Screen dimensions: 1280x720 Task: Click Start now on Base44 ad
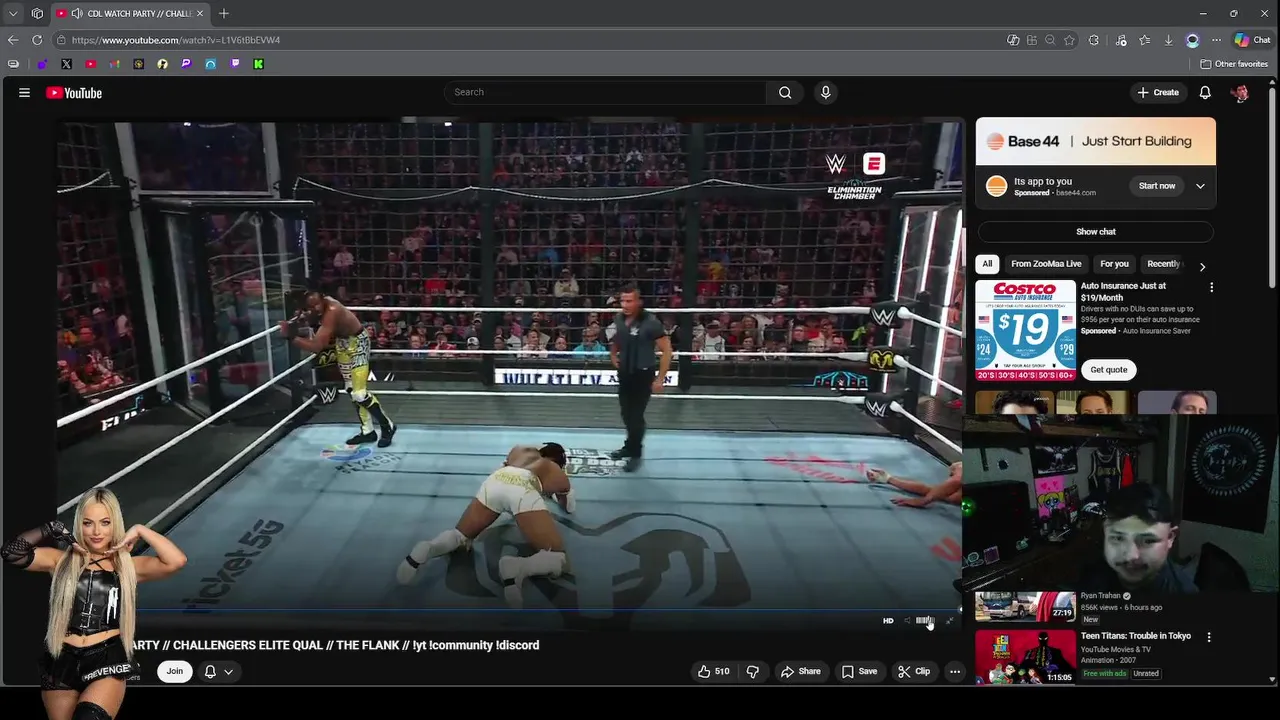pos(1157,186)
